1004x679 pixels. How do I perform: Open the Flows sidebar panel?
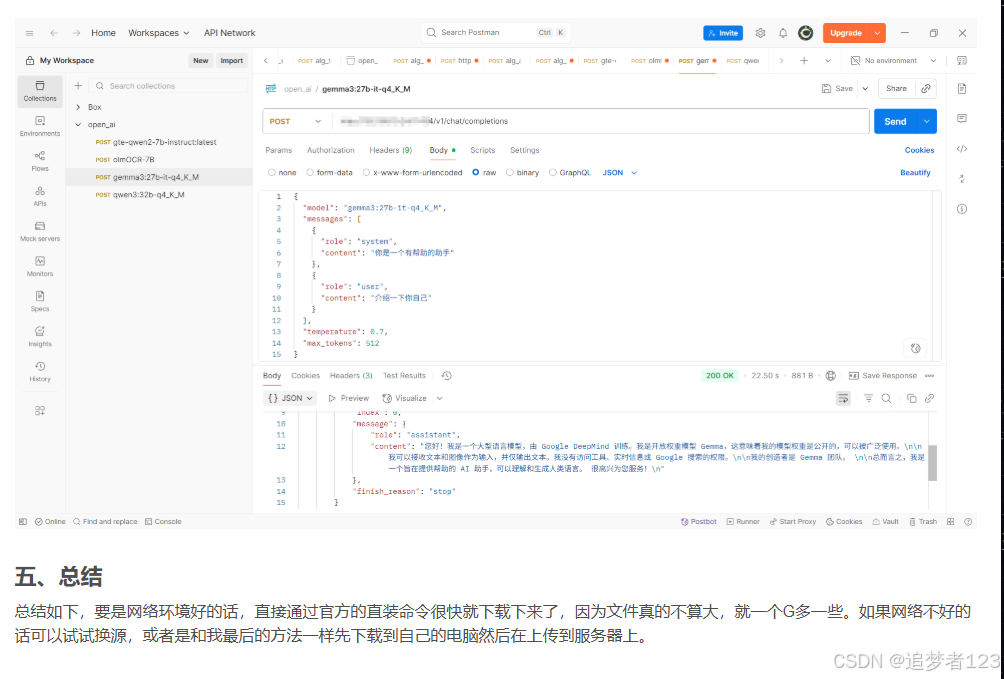point(40,161)
